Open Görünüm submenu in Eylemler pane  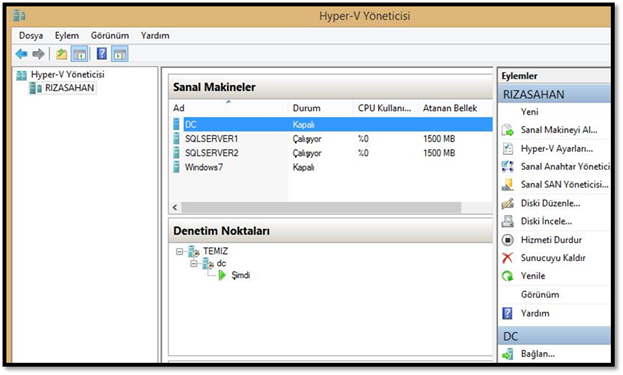pyautogui.click(x=540, y=295)
